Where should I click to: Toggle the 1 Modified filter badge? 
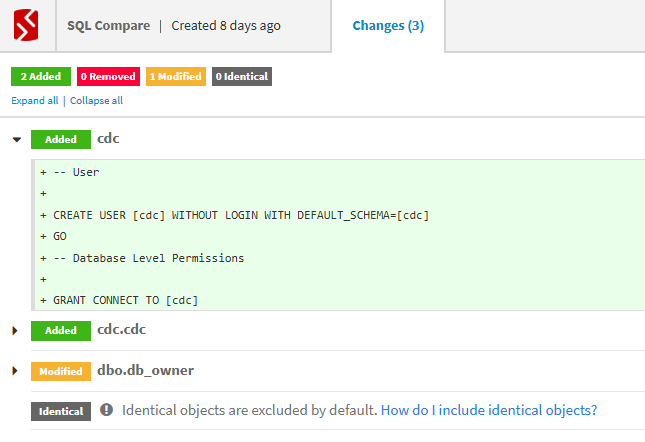coord(175,76)
